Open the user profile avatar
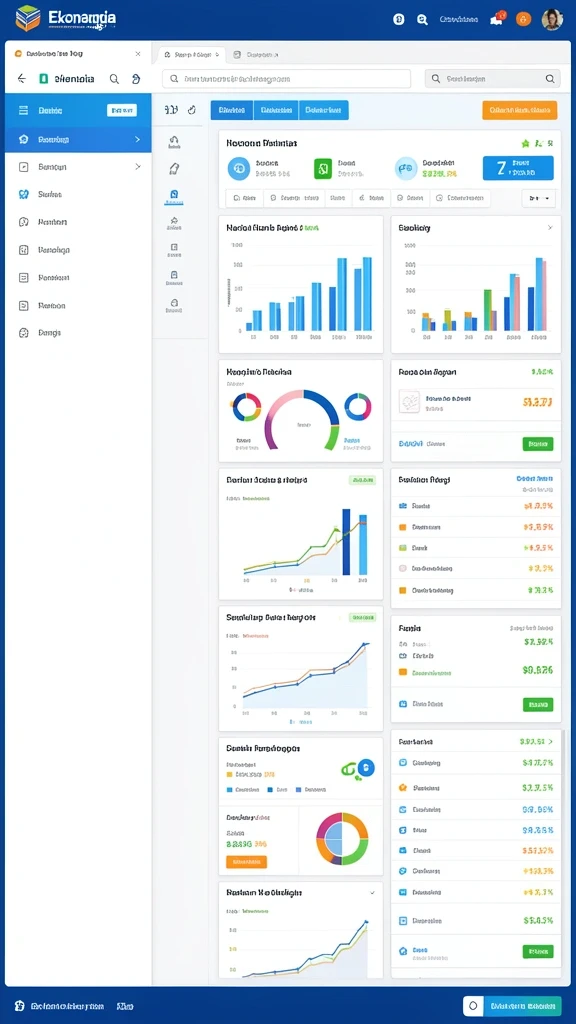Image resolution: width=576 pixels, height=1024 pixels. [552, 19]
